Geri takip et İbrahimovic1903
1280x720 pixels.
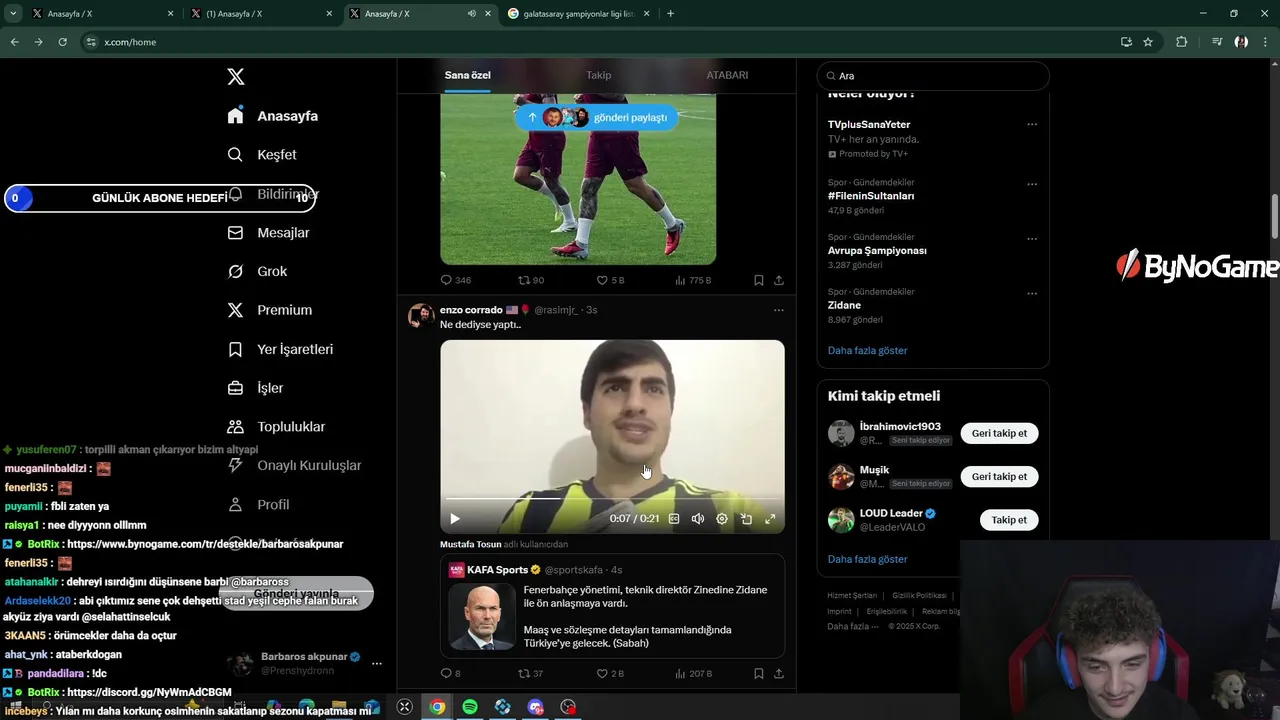click(999, 433)
